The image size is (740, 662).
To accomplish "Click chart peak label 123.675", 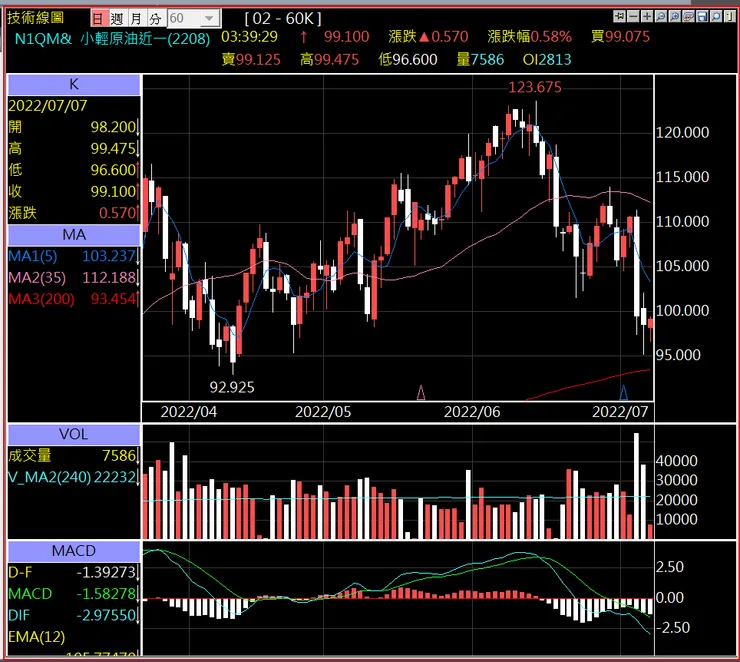I will [x=535, y=87].
